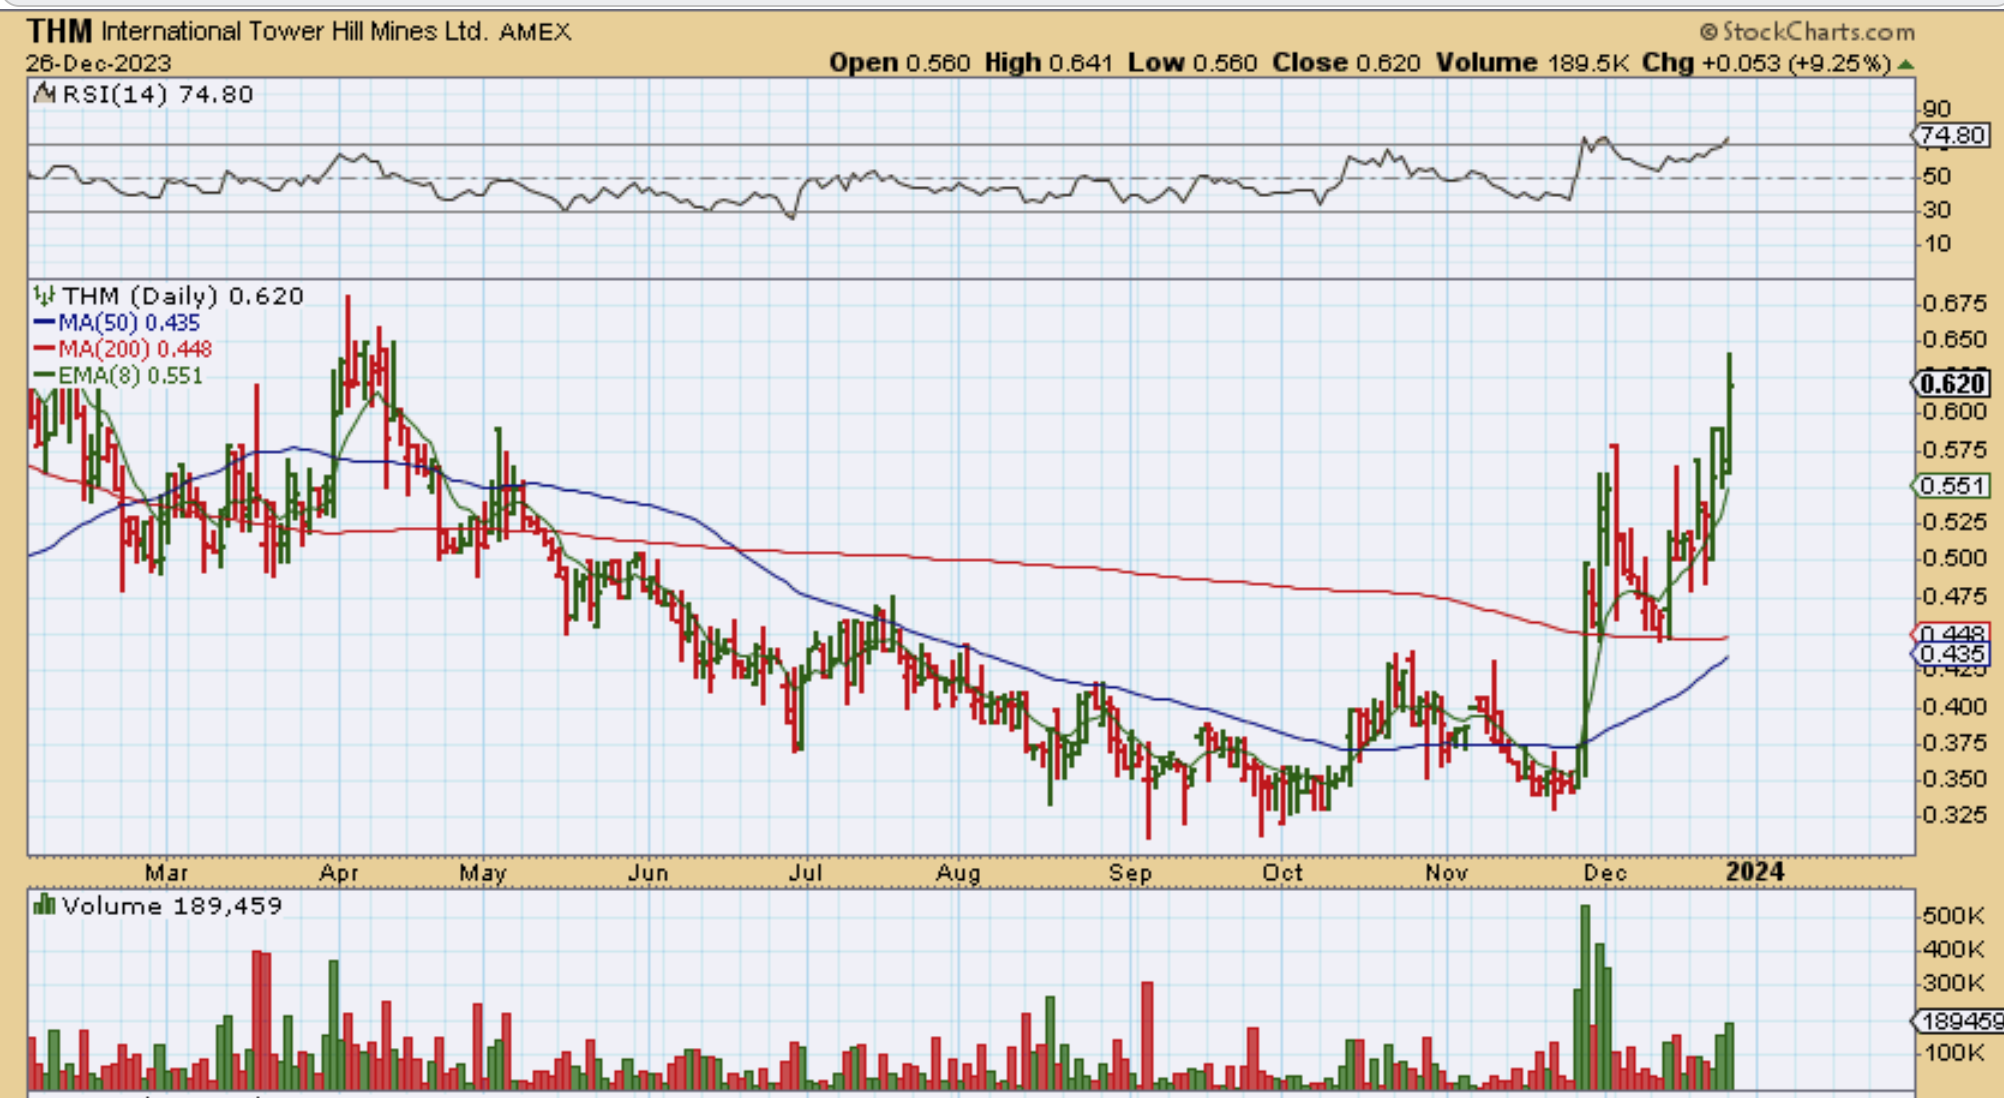Click the Dec month label on time axis
Viewport: 2004px width, 1098px height.
[1604, 873]
